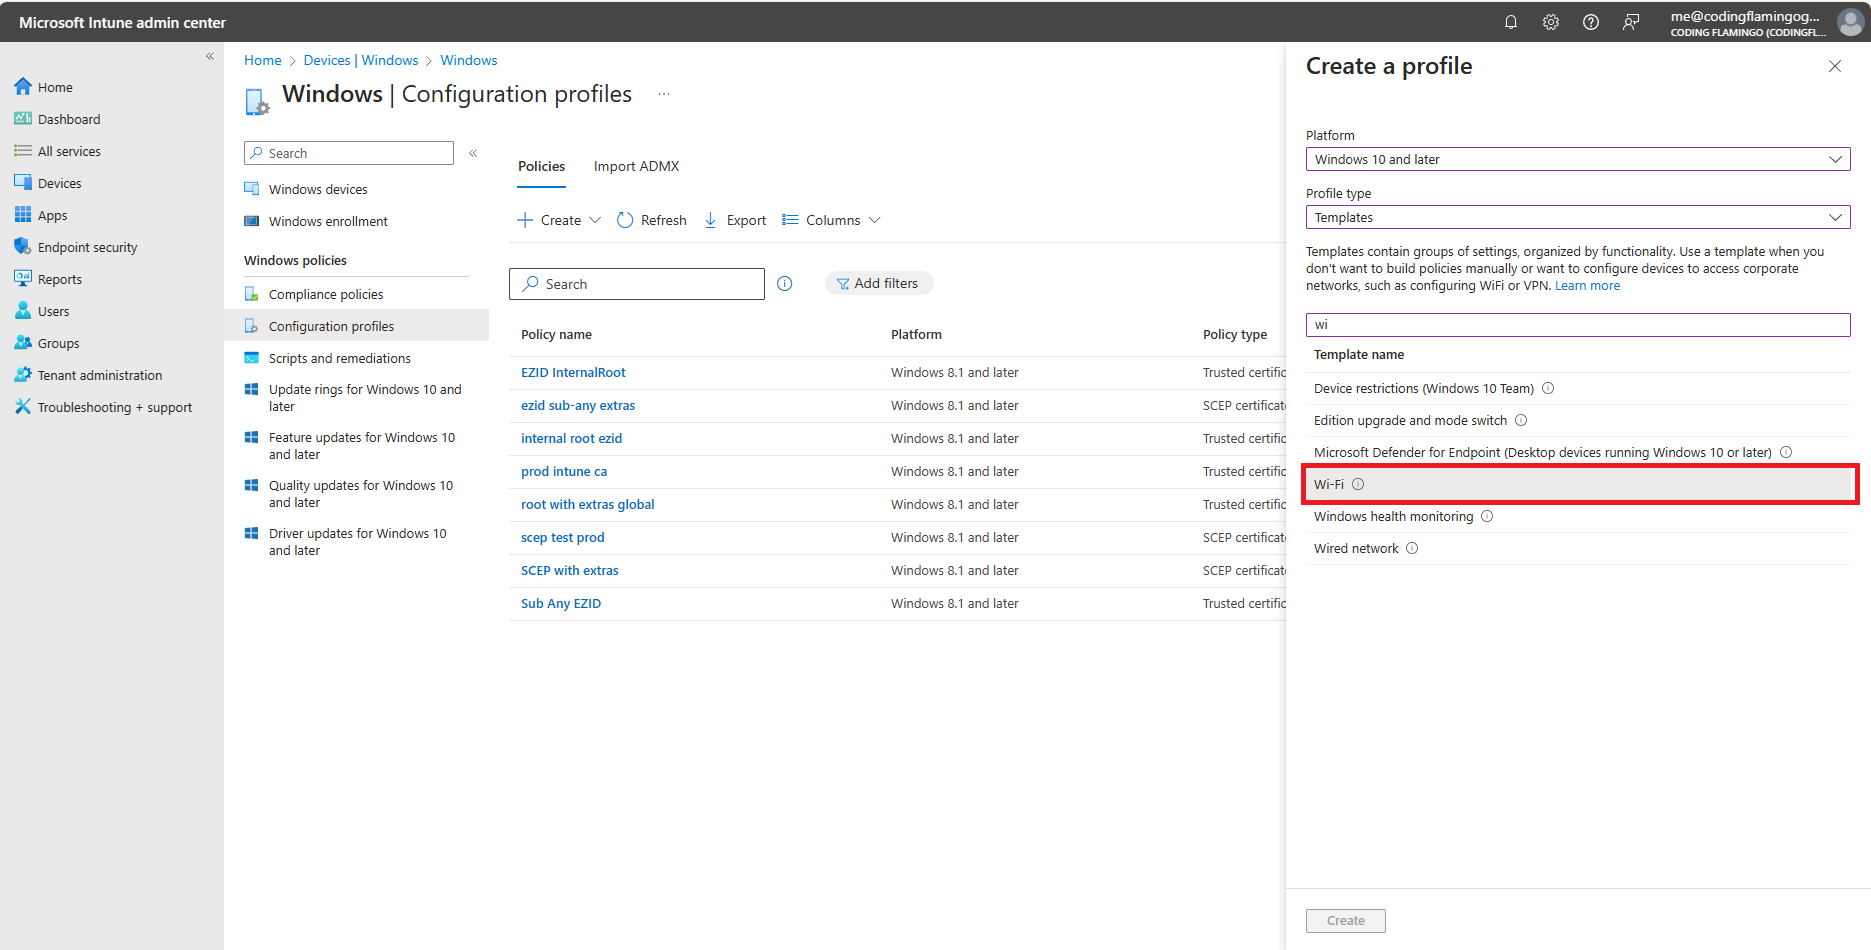This screenshot has height=950, width=1871.
Task: Open the Columns dropdown in toolbar
Action: (832, 220)
